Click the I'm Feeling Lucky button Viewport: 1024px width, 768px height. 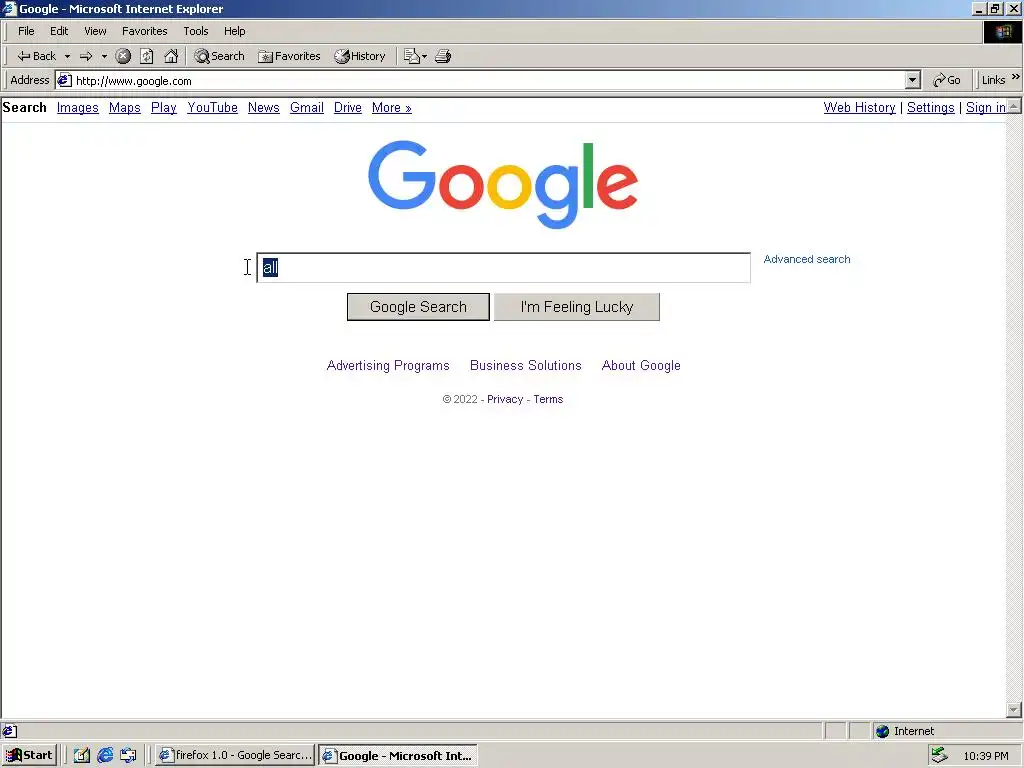pyautogui.click(x=577, y=307)
